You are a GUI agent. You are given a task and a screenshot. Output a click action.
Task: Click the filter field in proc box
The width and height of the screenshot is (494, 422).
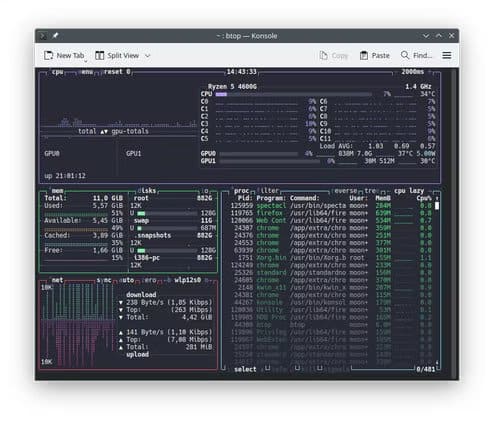click(268, 191)
